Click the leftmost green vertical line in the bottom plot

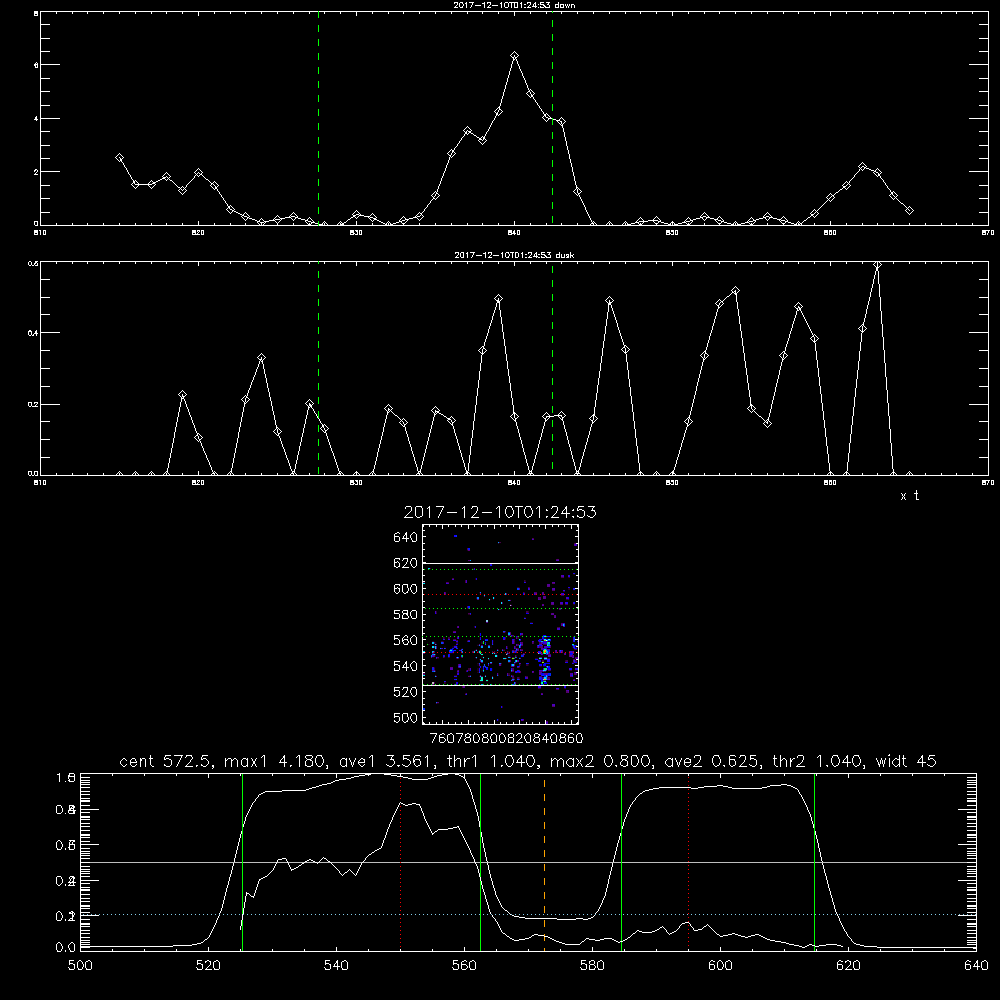pos(242,861)
